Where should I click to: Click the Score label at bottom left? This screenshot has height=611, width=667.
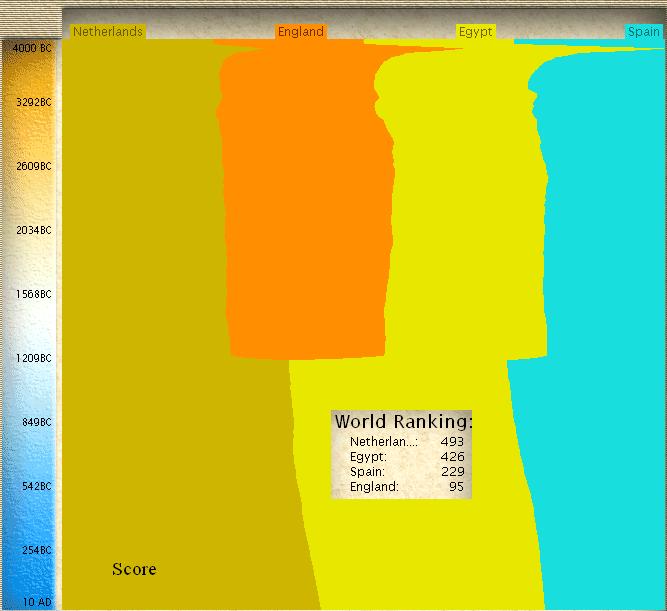pos(134,569)
